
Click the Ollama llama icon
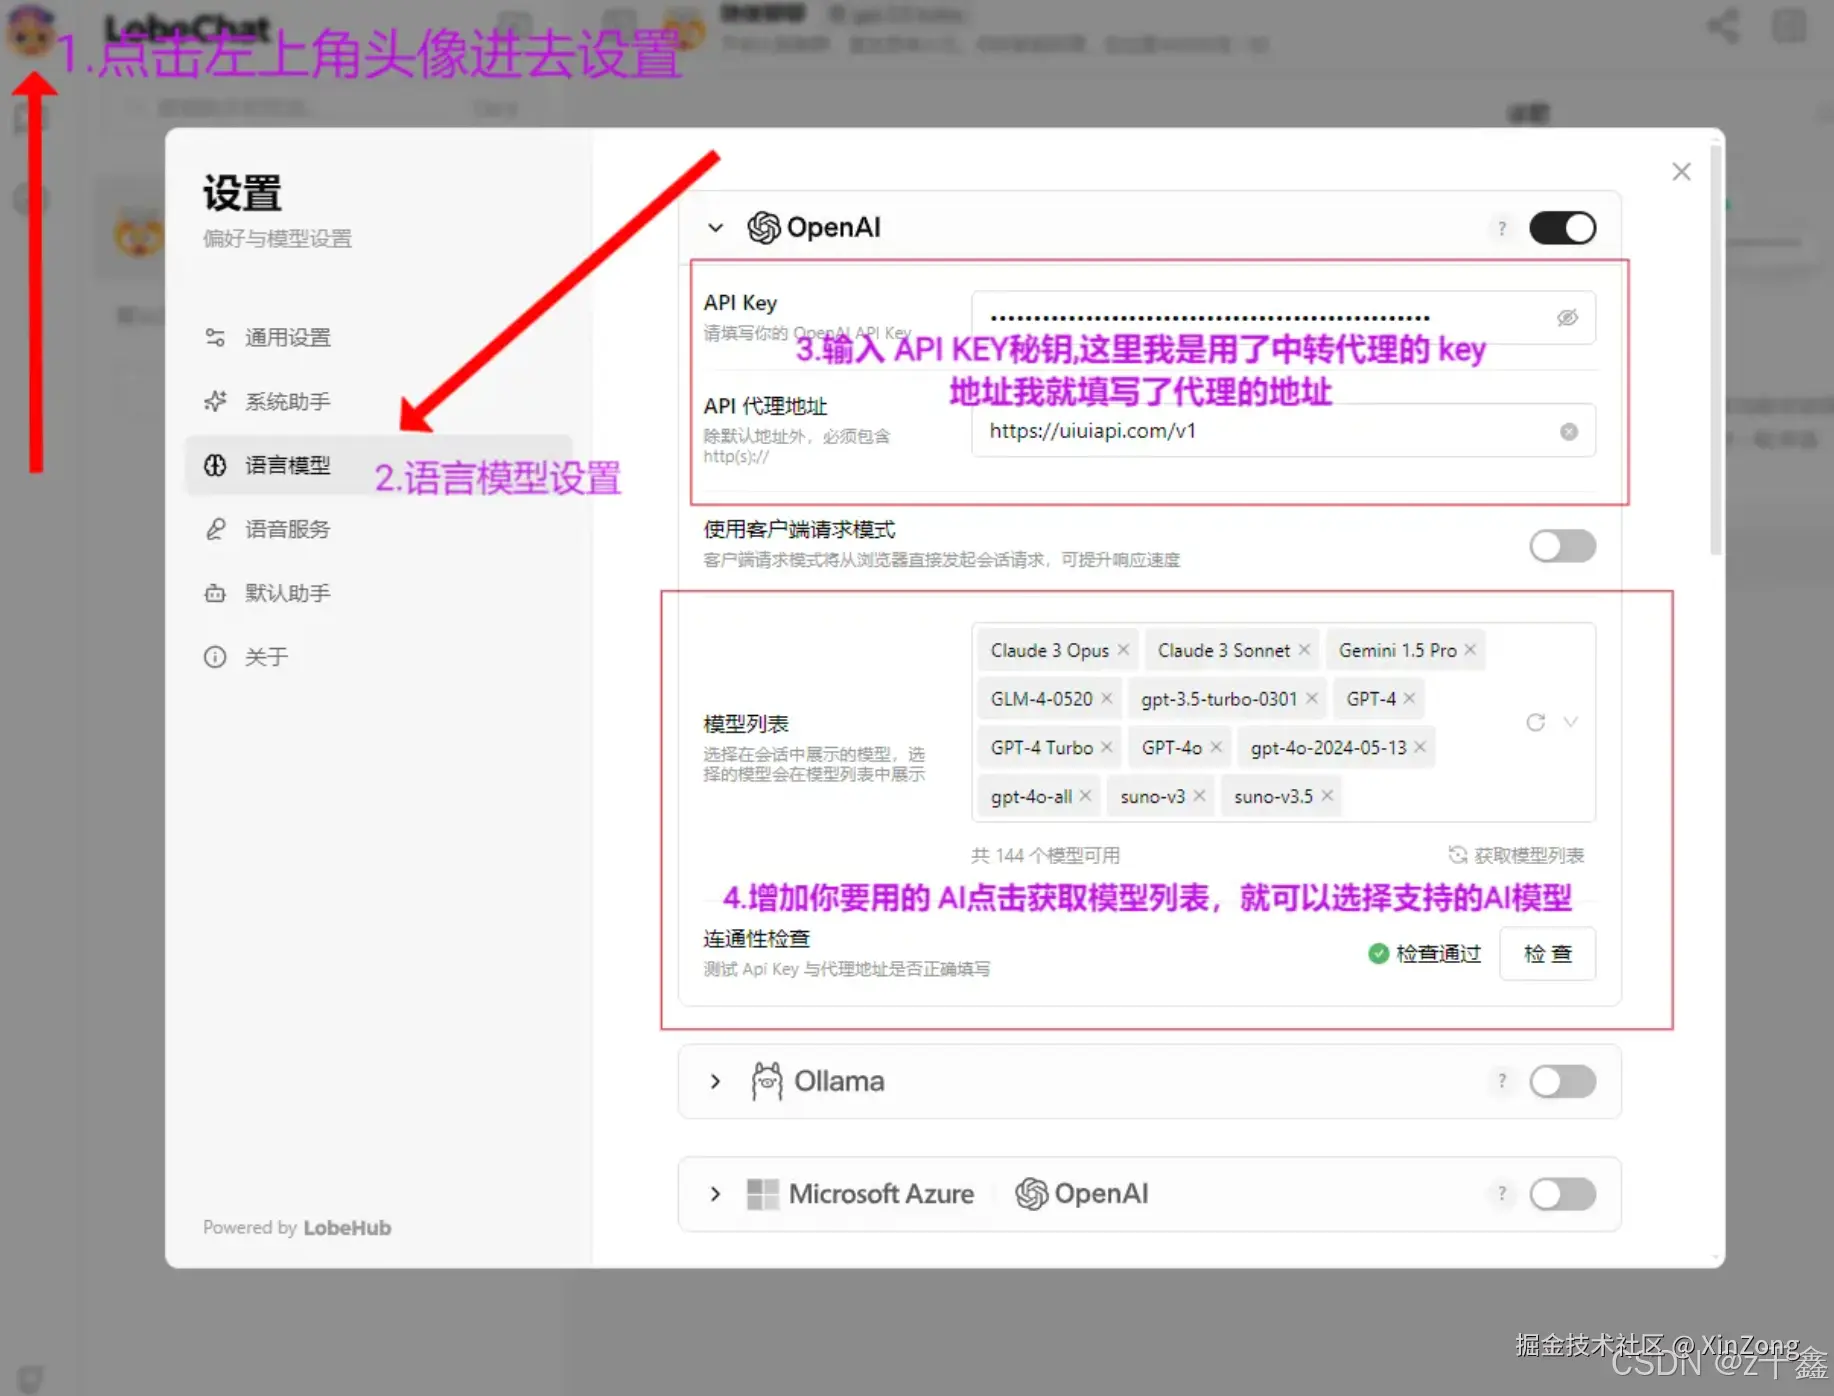[766, 1081]
